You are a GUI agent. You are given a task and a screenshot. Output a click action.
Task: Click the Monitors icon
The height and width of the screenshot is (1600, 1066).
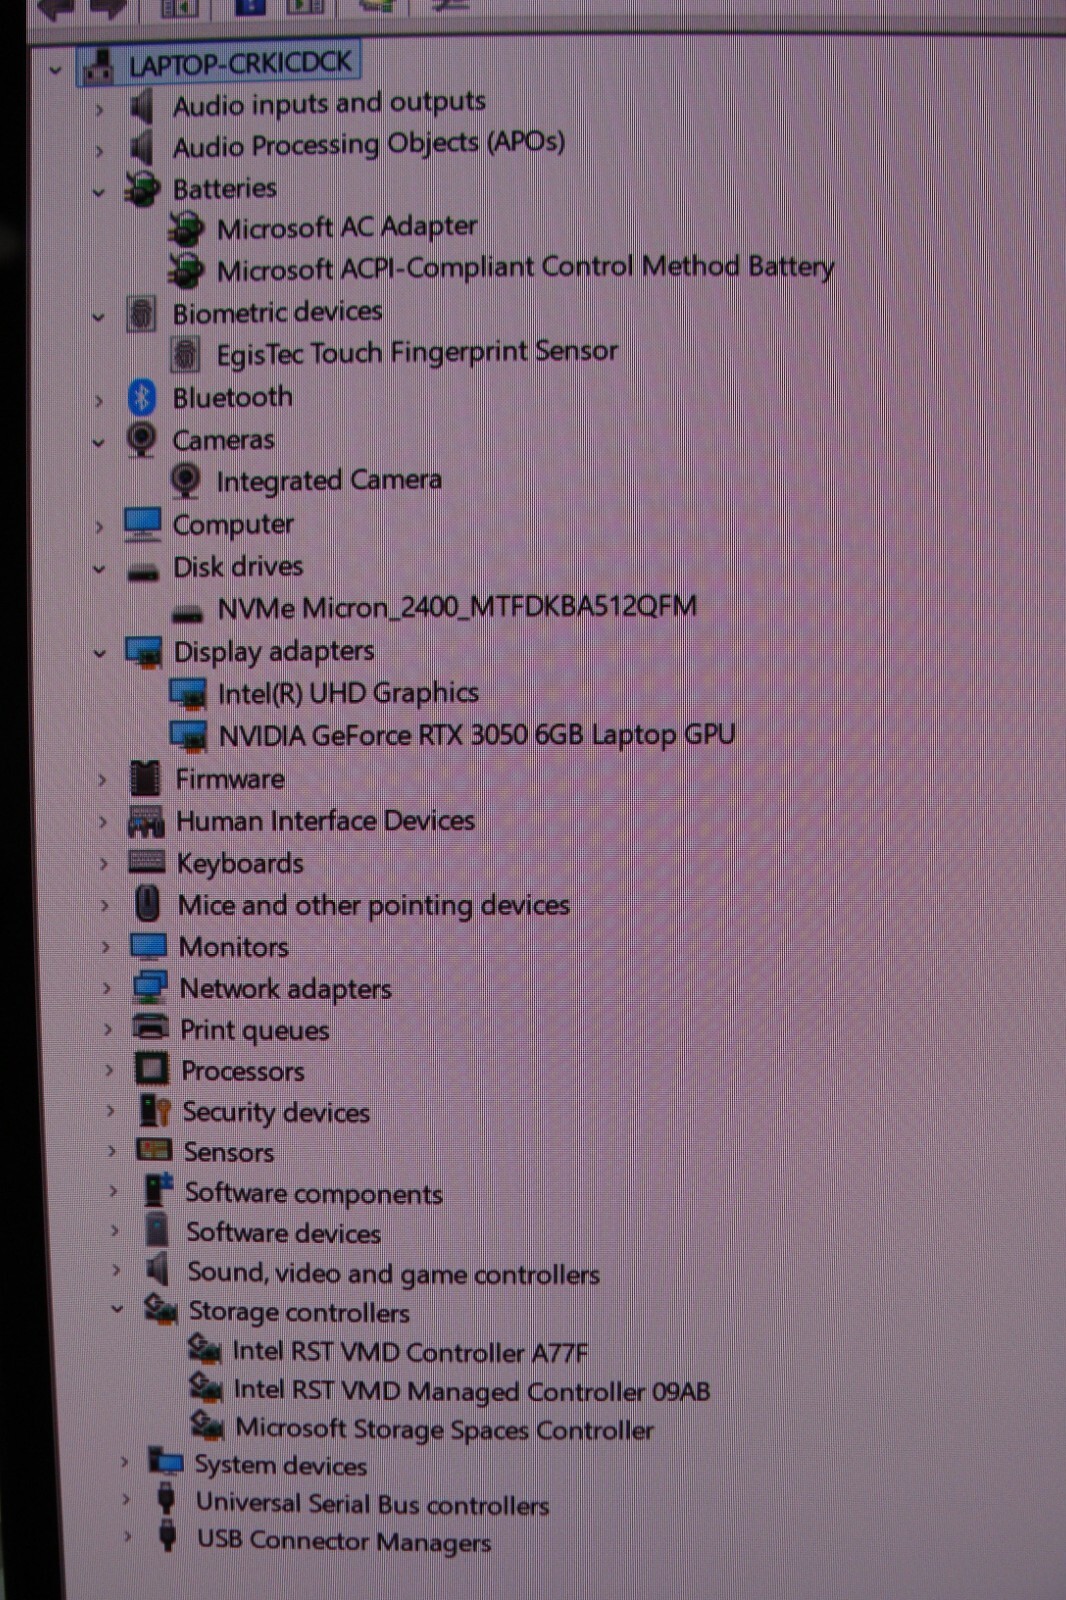pyautogui.click(x=149, y=946)
